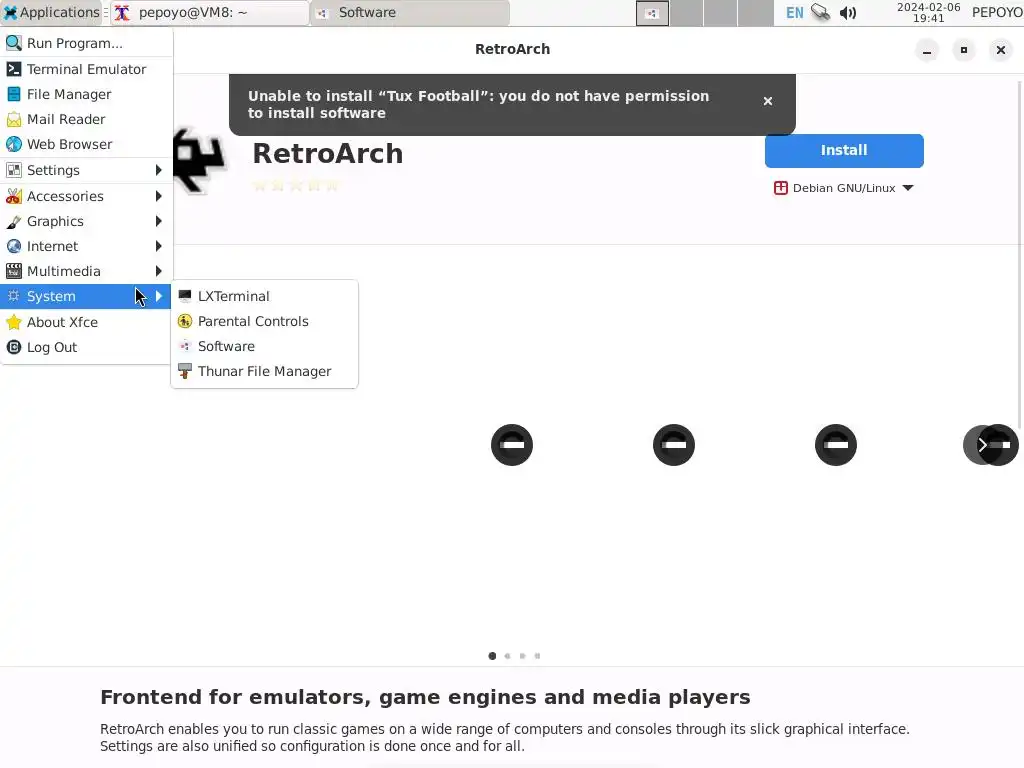Screen dimensions: 1024x768
Task: Select the second carousel page dot
Action: (507, 656)
